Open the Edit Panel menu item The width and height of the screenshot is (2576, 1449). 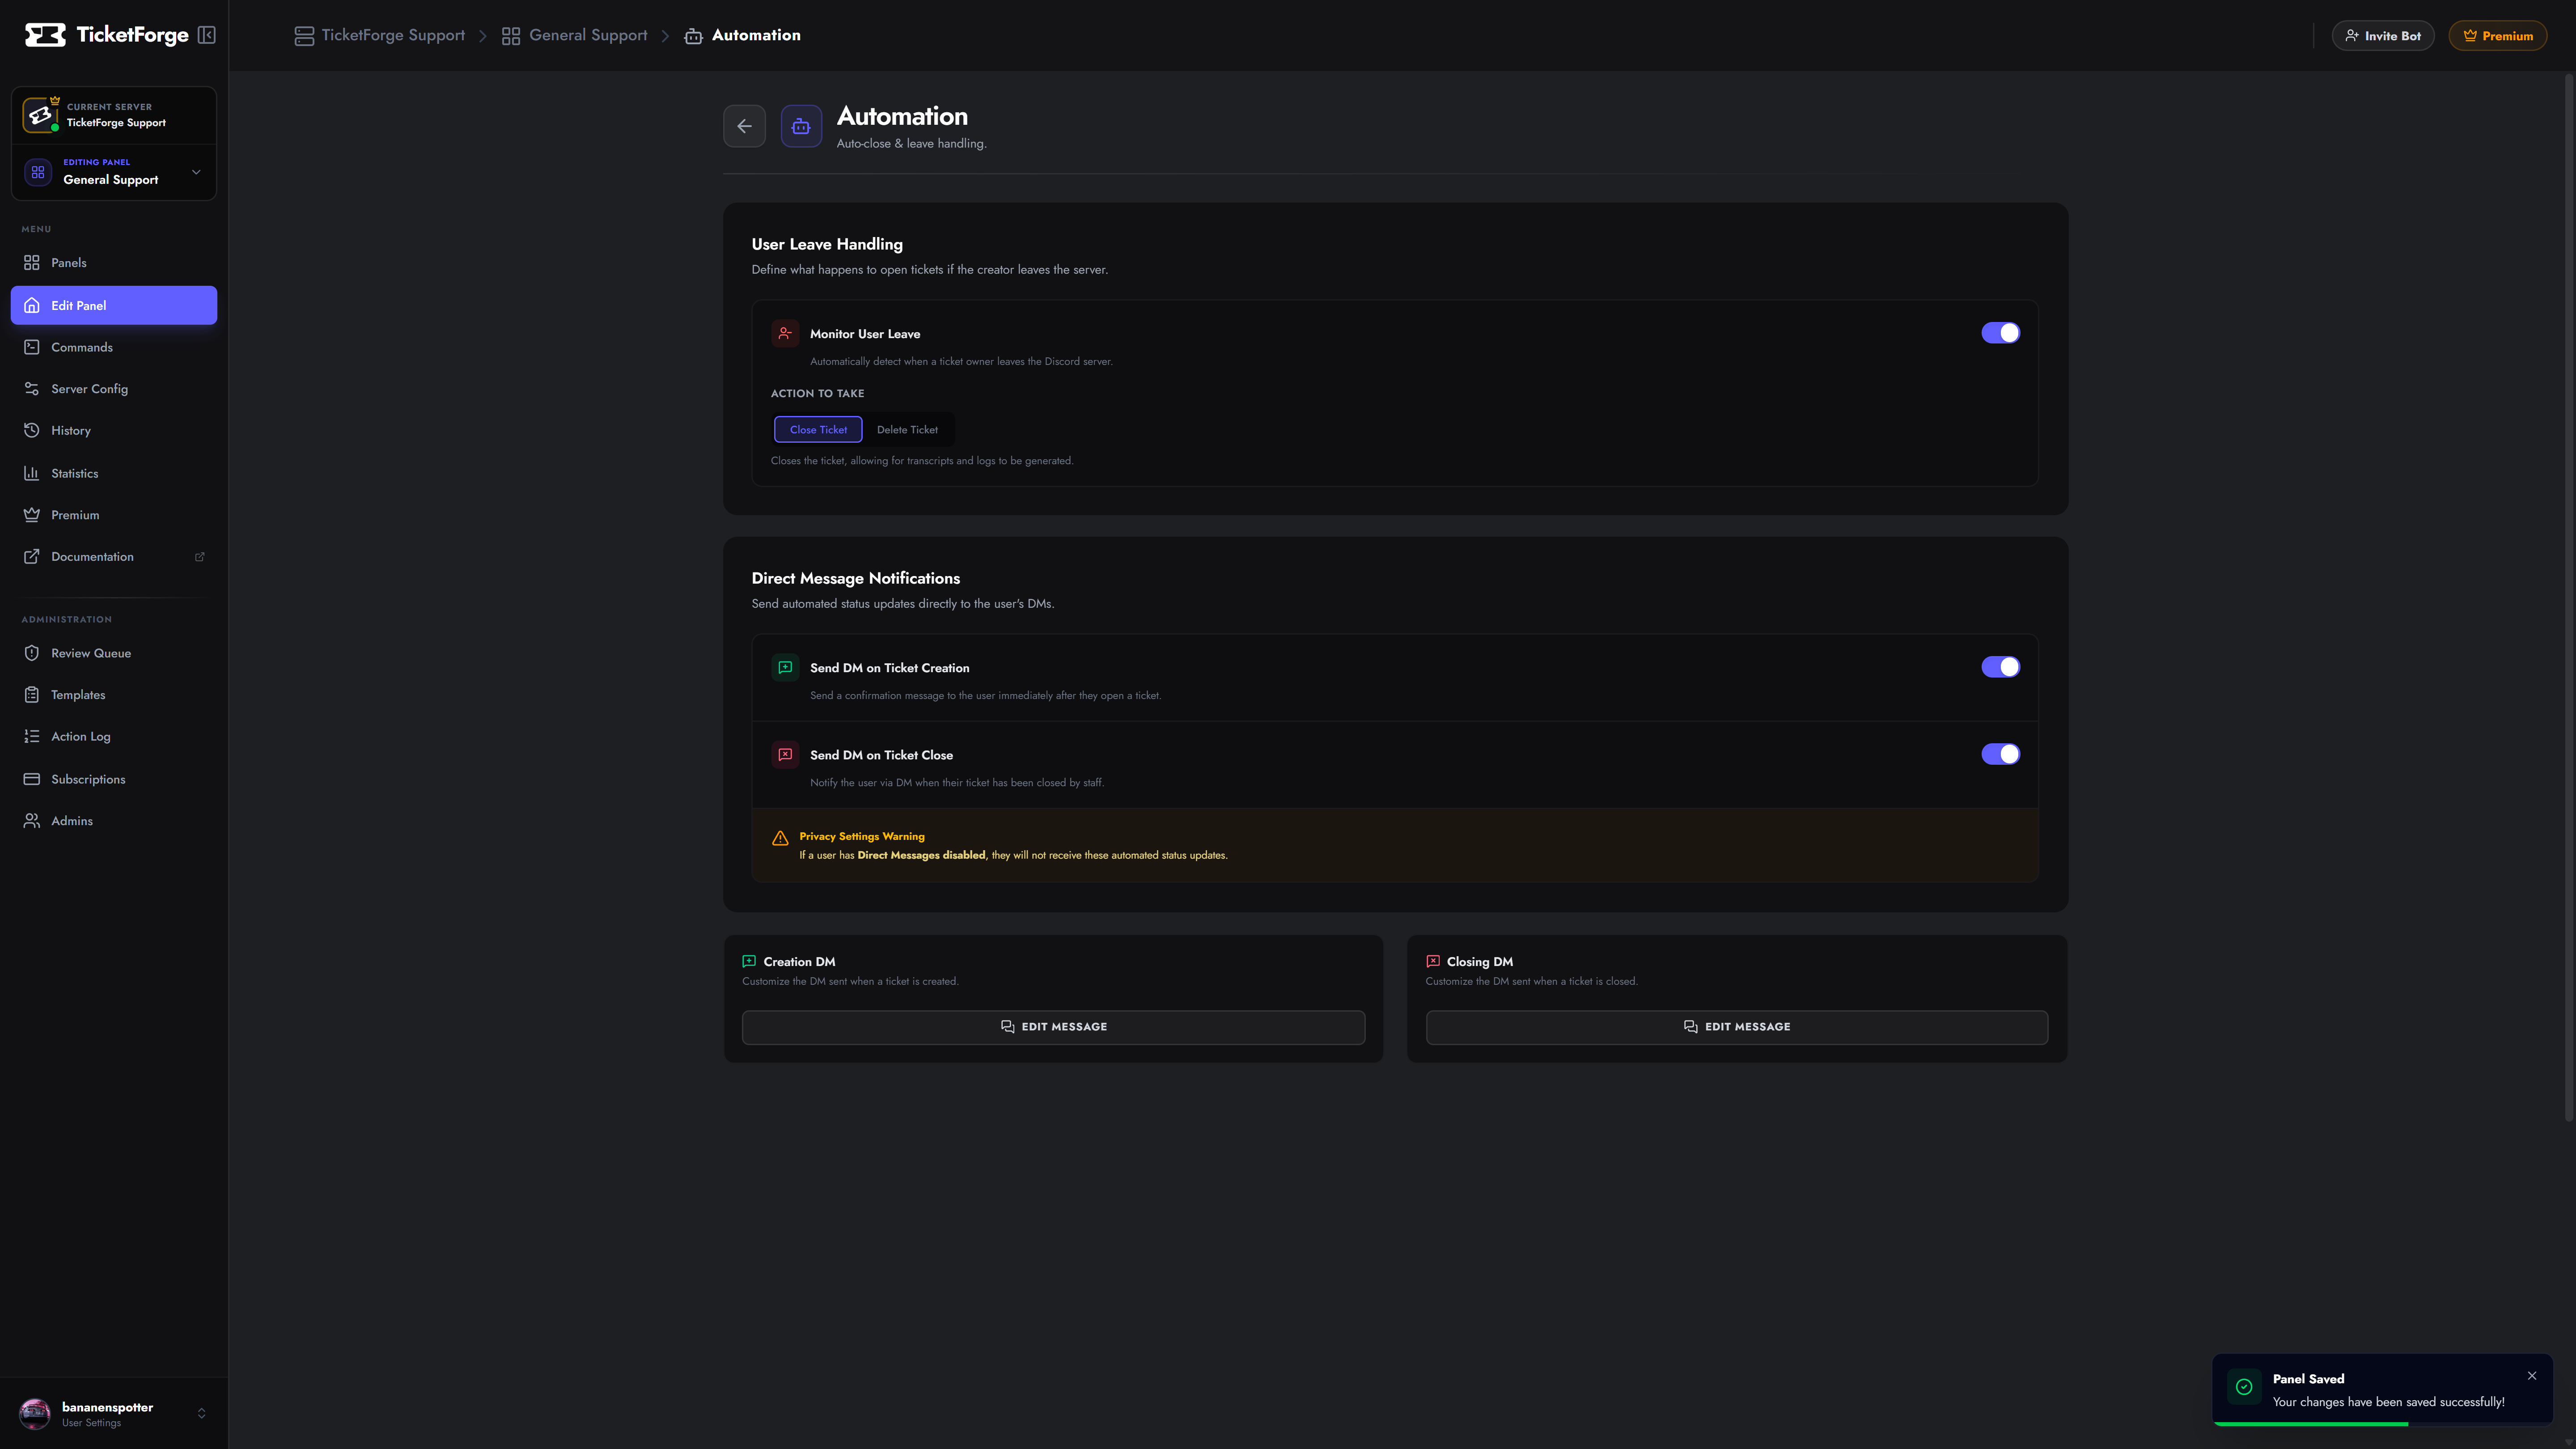114,305
